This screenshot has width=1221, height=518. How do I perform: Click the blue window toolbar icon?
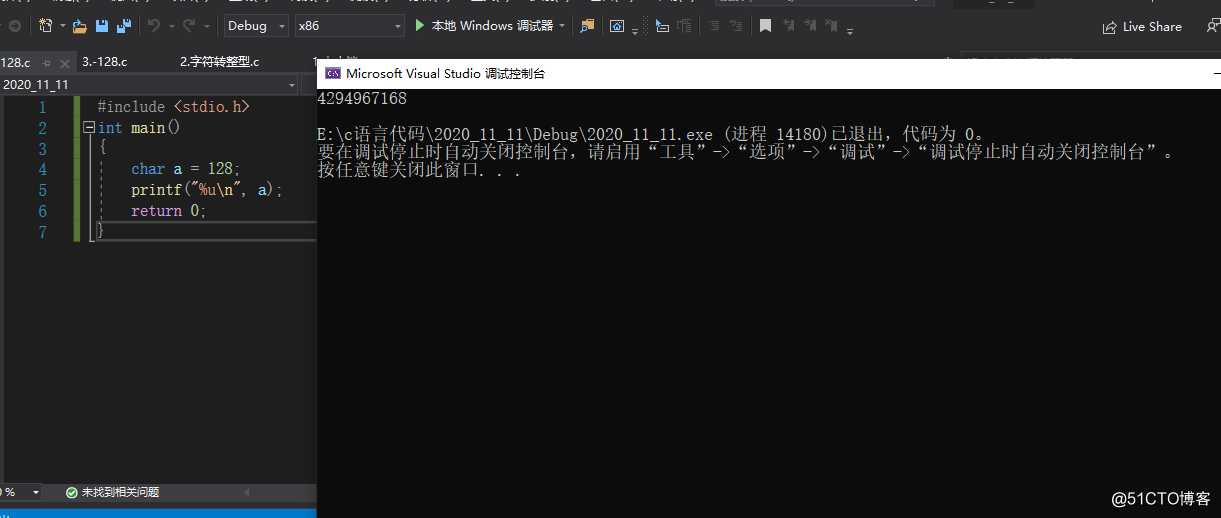click(618, 26)
